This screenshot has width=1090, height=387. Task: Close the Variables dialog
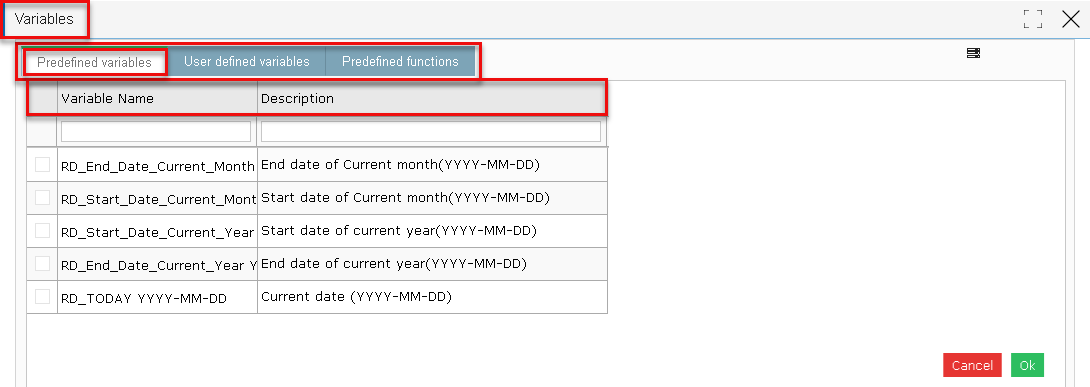point(1071,19)
